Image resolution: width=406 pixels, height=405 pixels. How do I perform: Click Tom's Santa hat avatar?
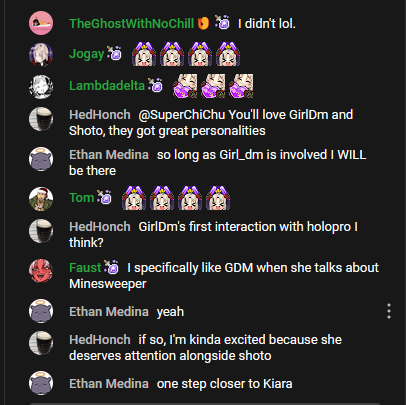[41, 199]
